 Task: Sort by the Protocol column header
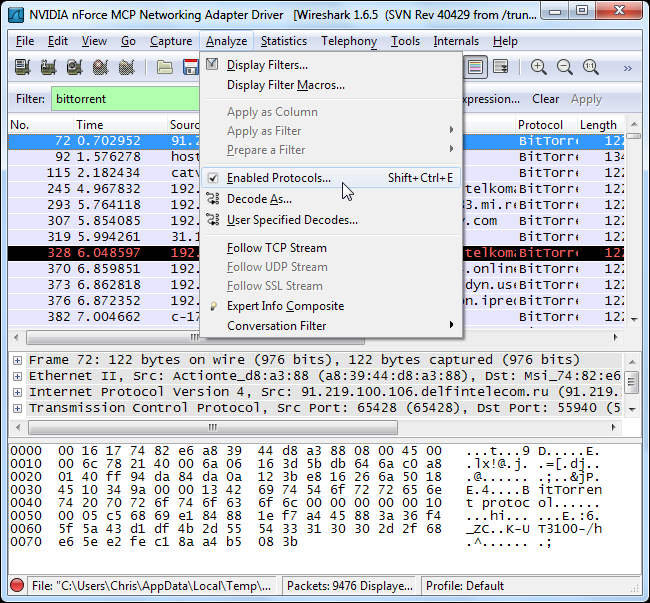click(546, 125)
